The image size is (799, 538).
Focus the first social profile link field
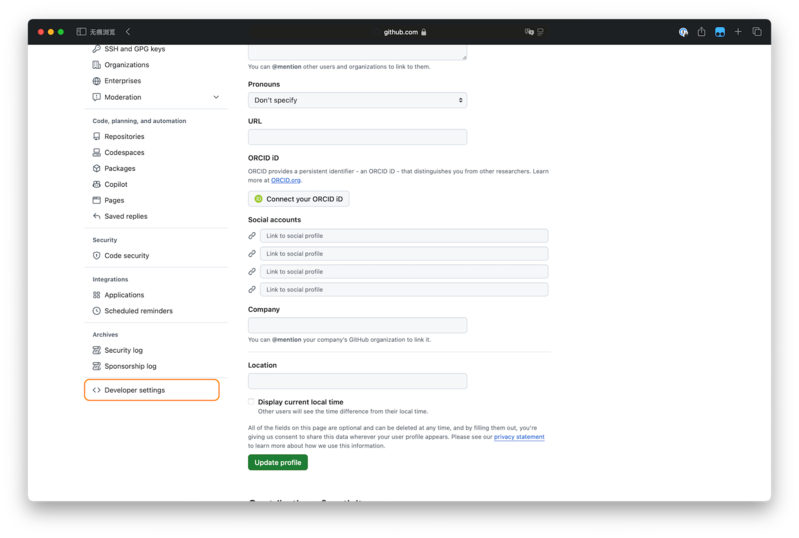coord(404,236)
